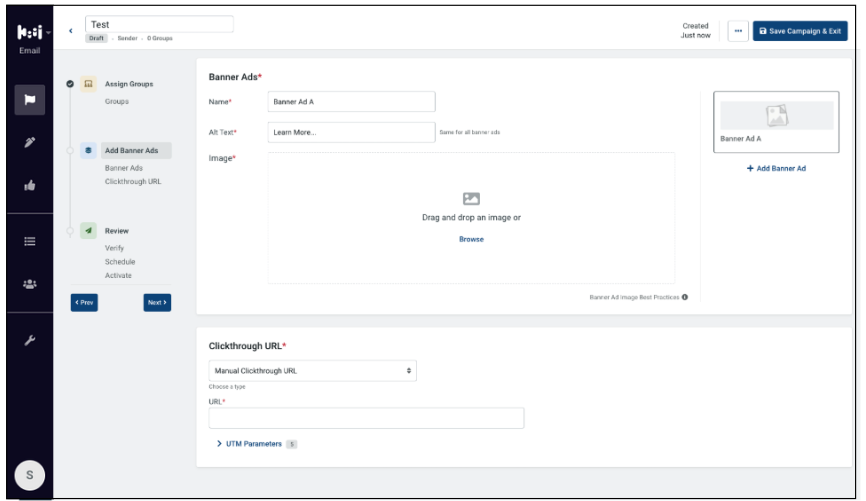Open the app switcher arrow beside logo
Viewport: 866px width, 501px height.
49,33
